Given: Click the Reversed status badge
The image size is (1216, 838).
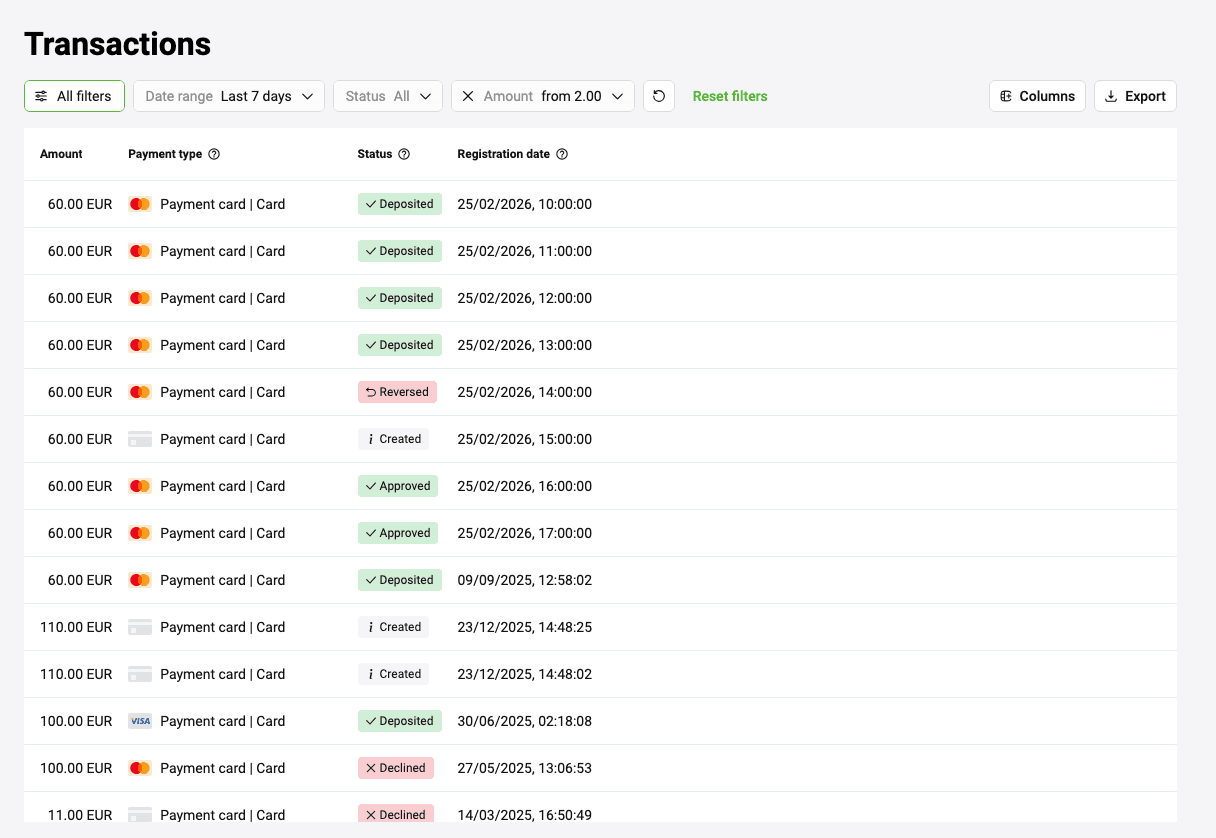Looking at the screenshot, I should coord(397,392).
